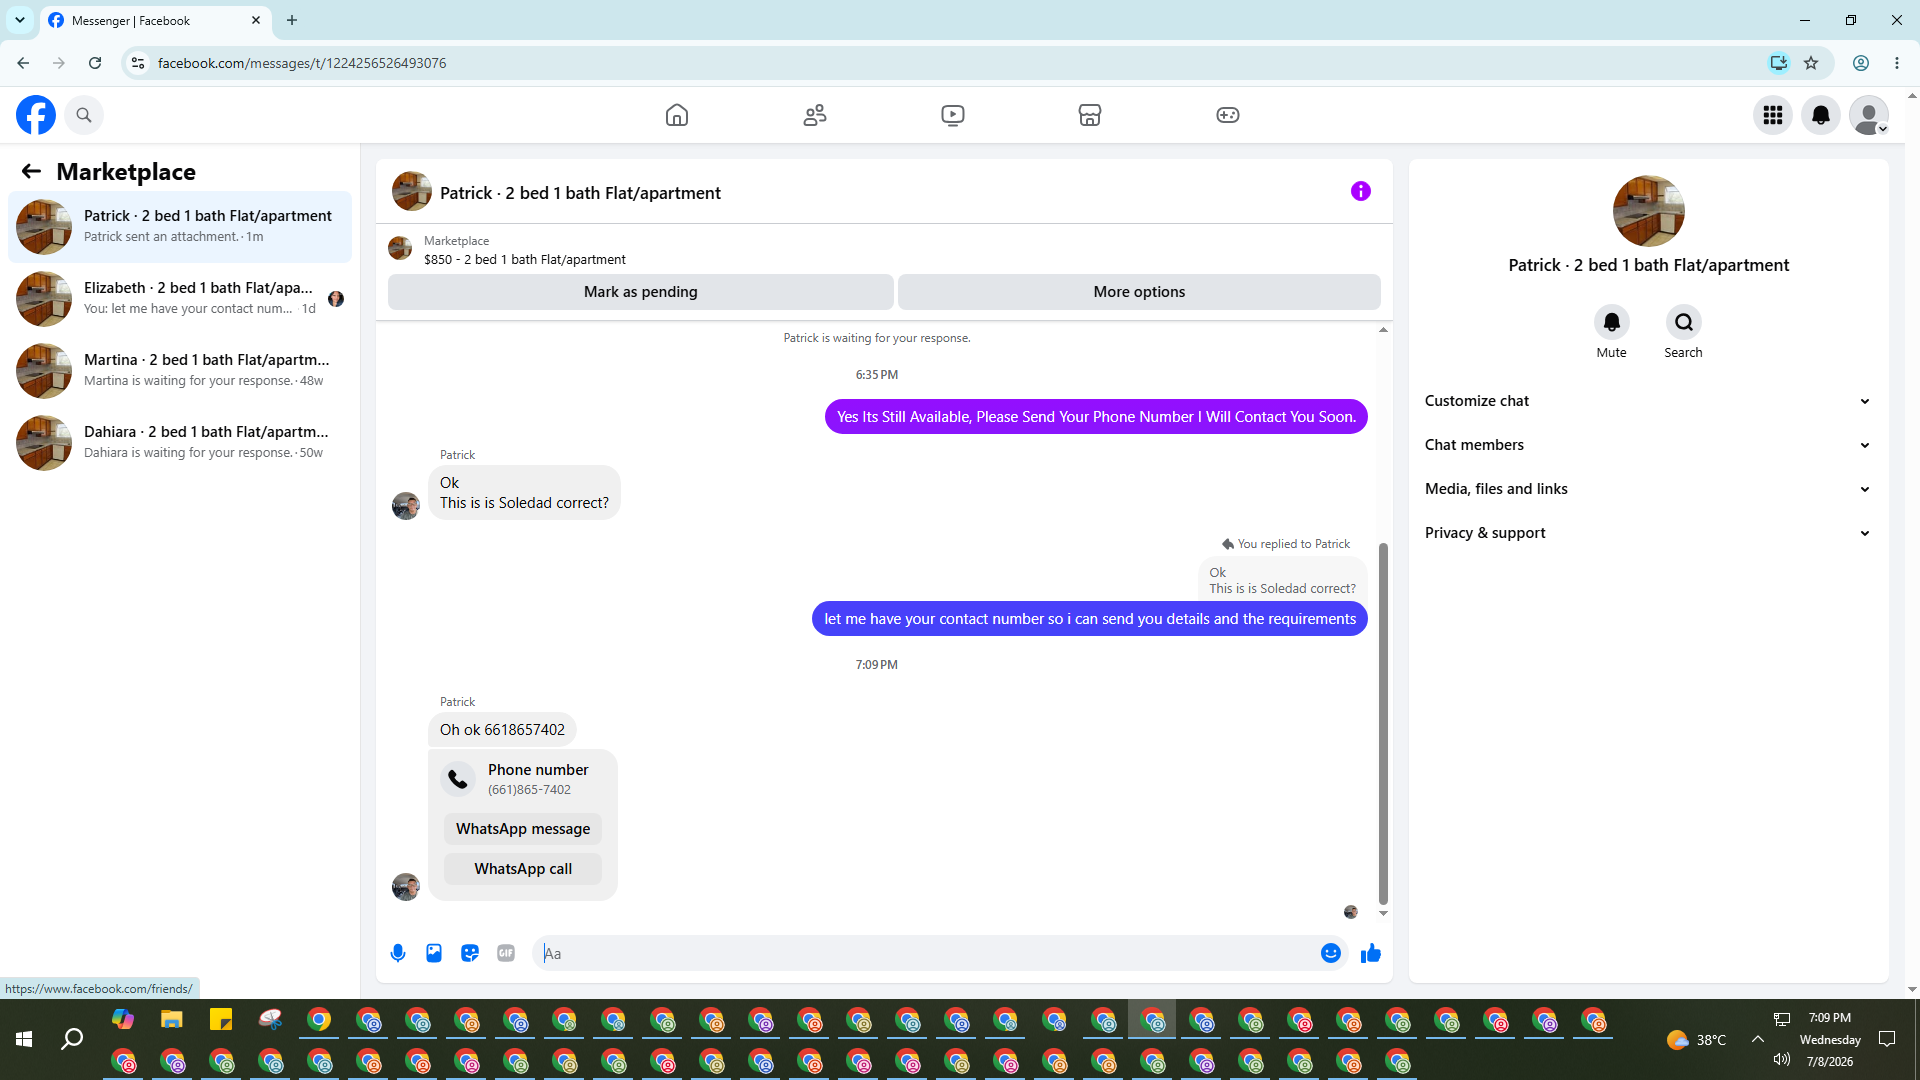The height and width of the screenshot is (1080, 1920).
Task: Go to the Home feed icon
Action: [677, 115]
